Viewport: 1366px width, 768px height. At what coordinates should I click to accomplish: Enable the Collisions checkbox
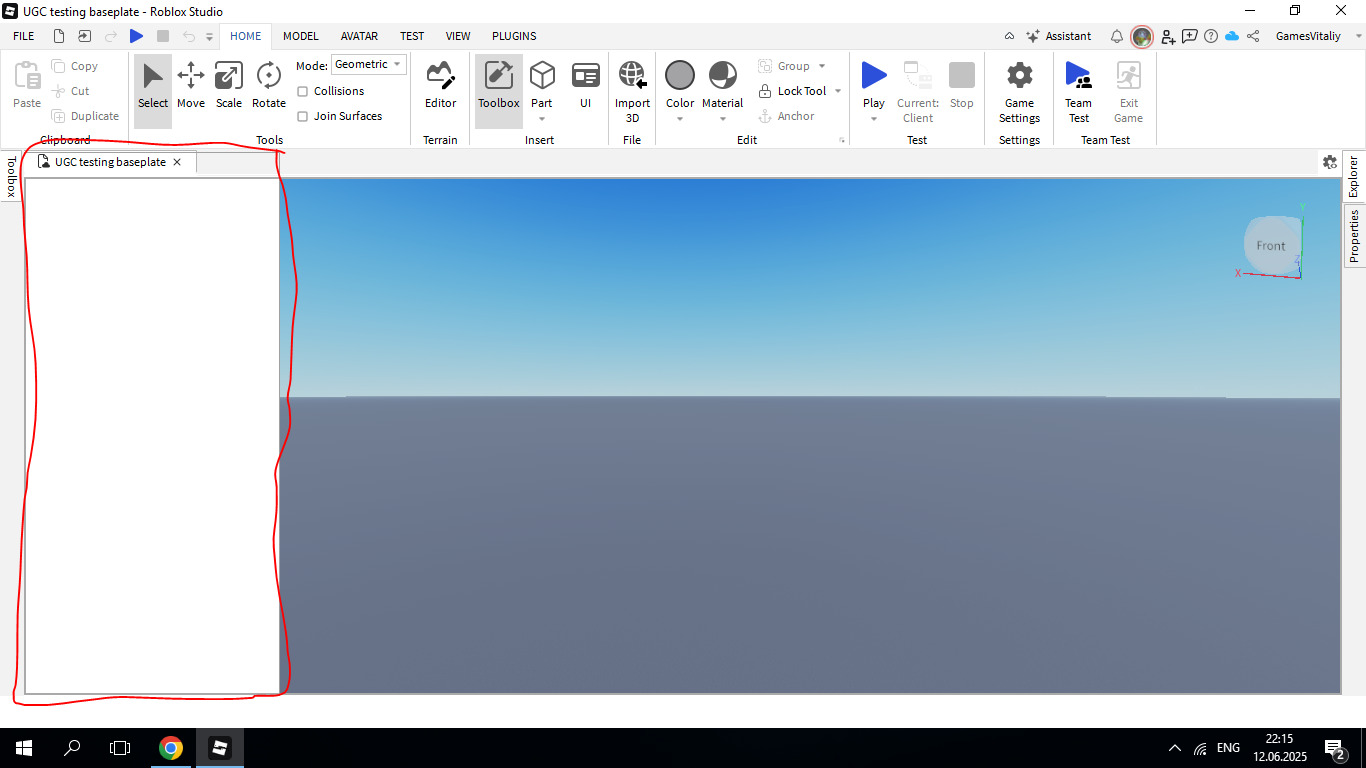[303, 91]
